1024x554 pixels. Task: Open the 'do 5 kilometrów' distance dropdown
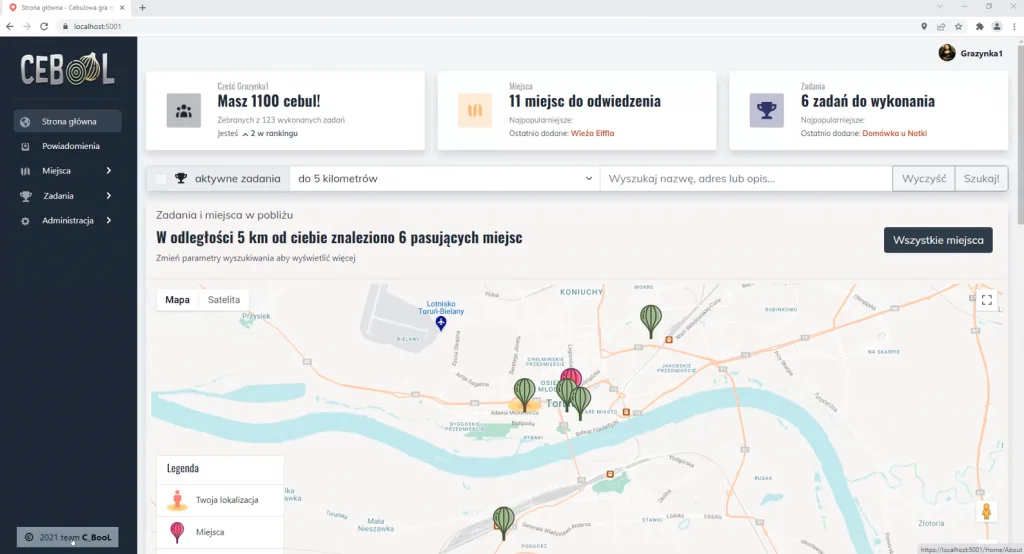(x=445, y=178)
